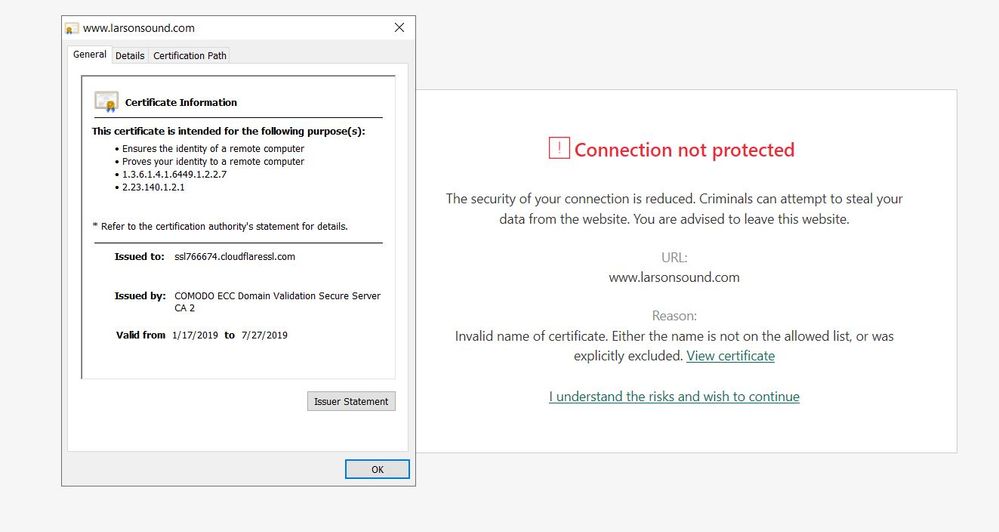This screenshot has width=999, height=532.
Task: Open the View certificate link
Action: tap(730, 356)
